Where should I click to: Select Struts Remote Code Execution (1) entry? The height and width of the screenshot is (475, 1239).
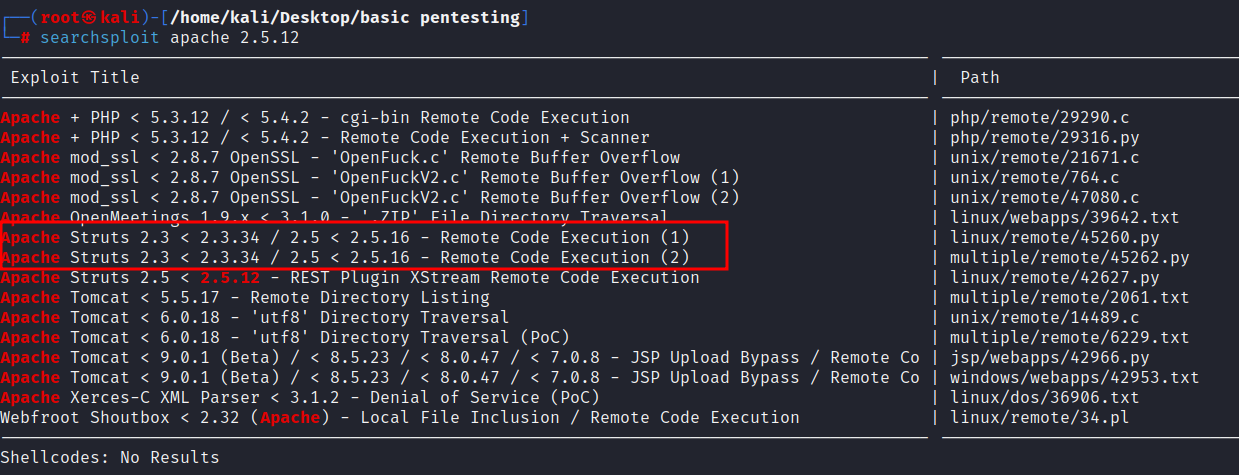[360, 237]
